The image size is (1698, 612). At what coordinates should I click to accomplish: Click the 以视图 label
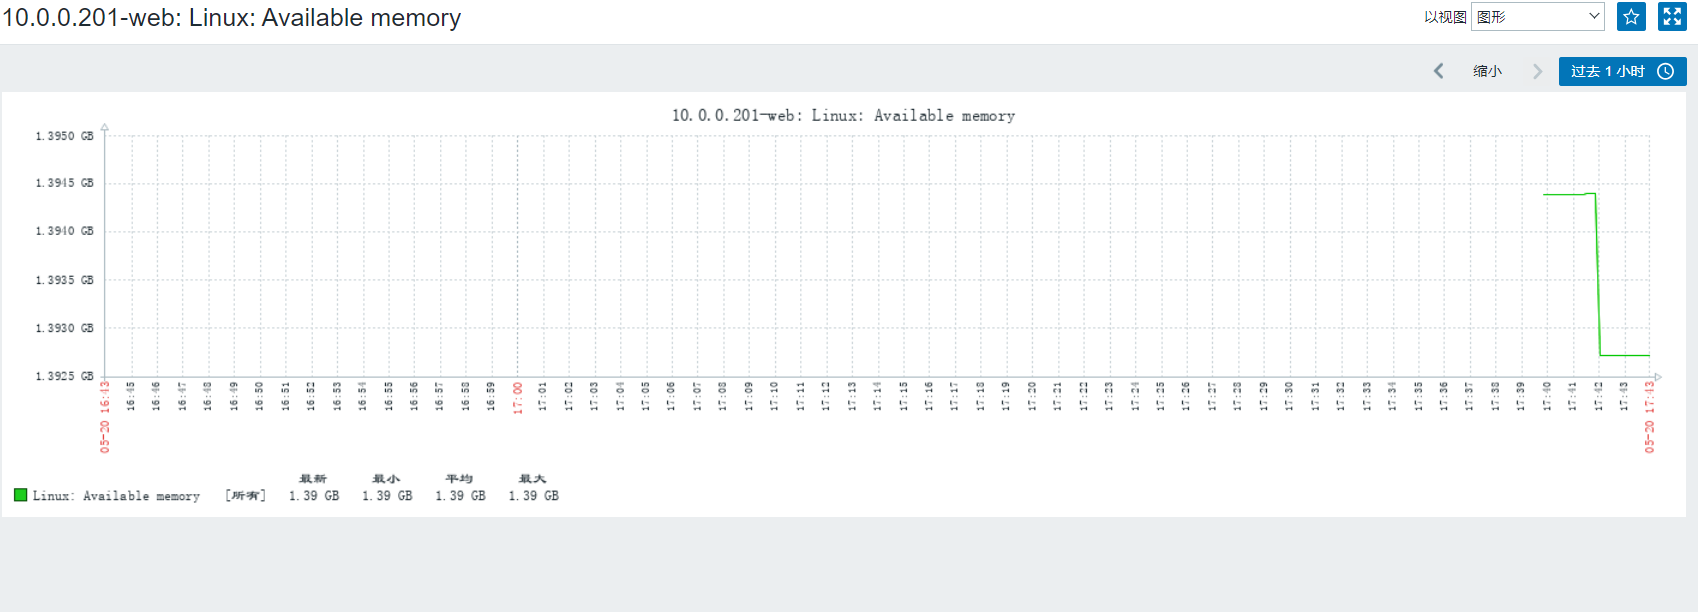point(1445,17)
